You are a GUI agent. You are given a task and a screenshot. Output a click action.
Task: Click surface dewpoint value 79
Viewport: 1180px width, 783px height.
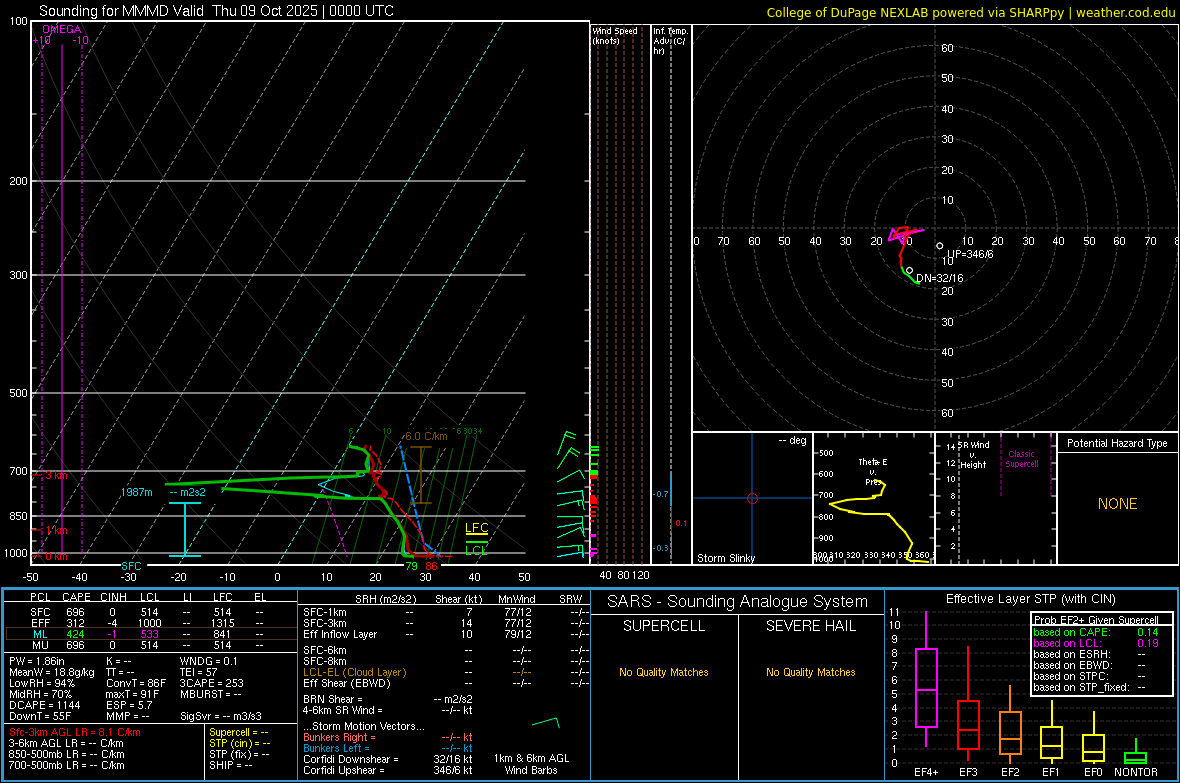pos(411,566)
